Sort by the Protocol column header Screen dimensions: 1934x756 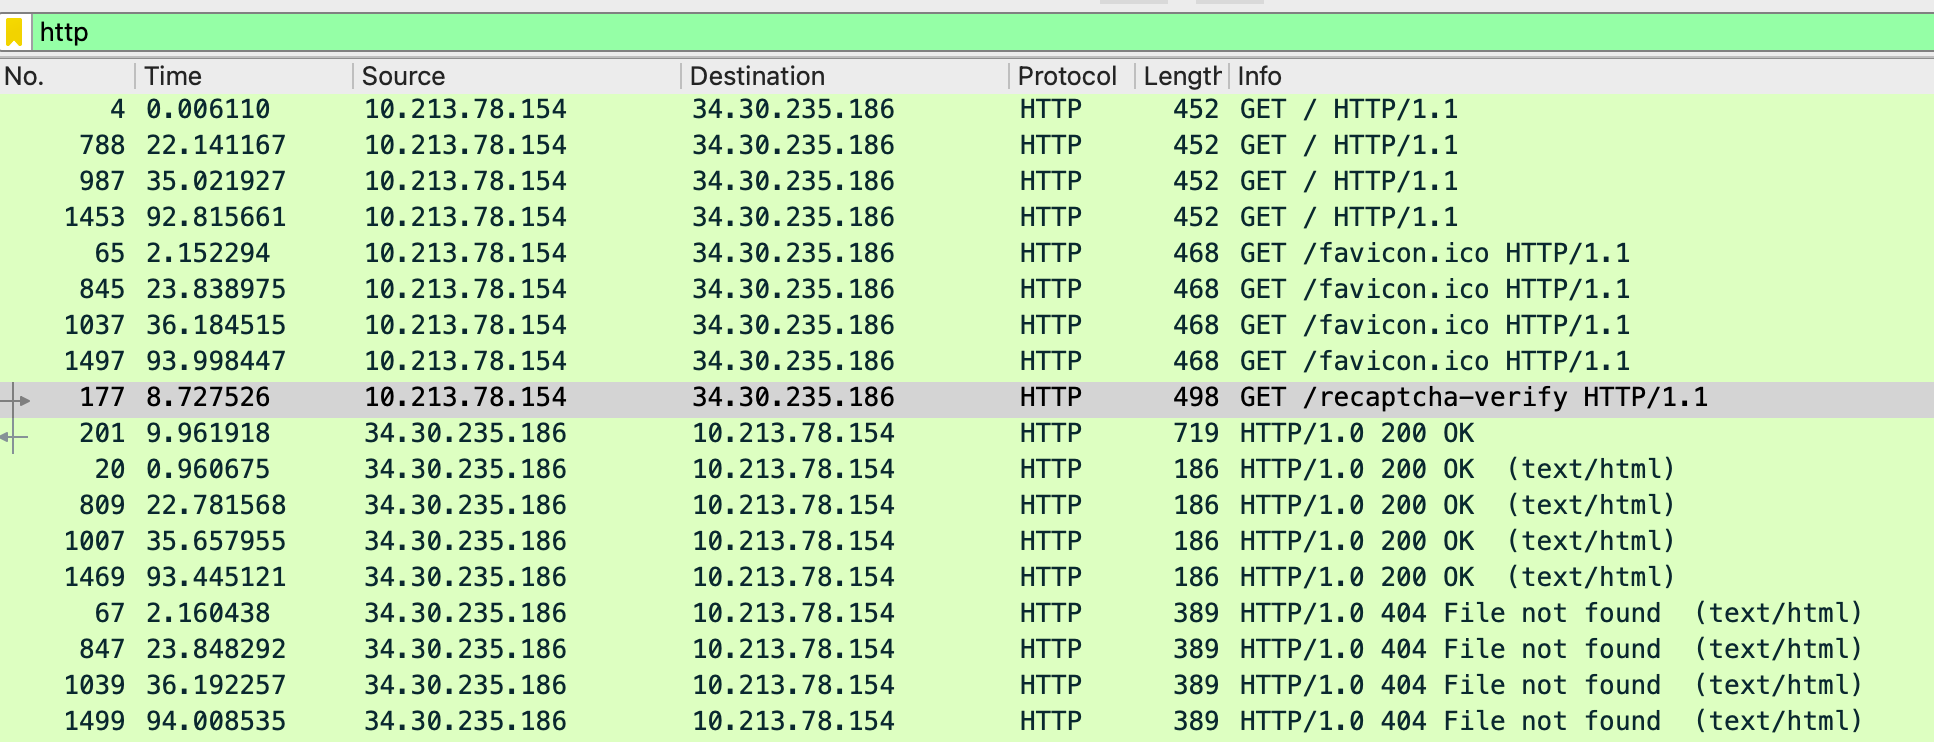tap(1066, 76)
